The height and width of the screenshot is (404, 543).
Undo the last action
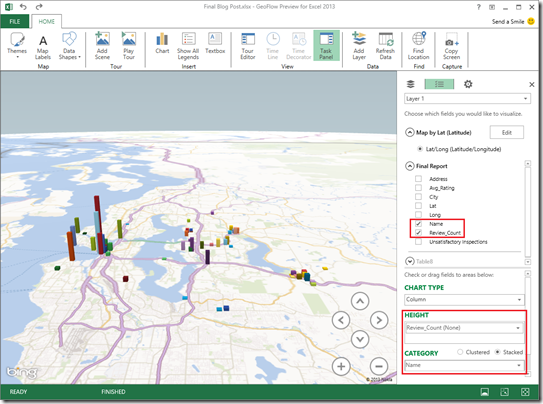[x=23, y=6]
